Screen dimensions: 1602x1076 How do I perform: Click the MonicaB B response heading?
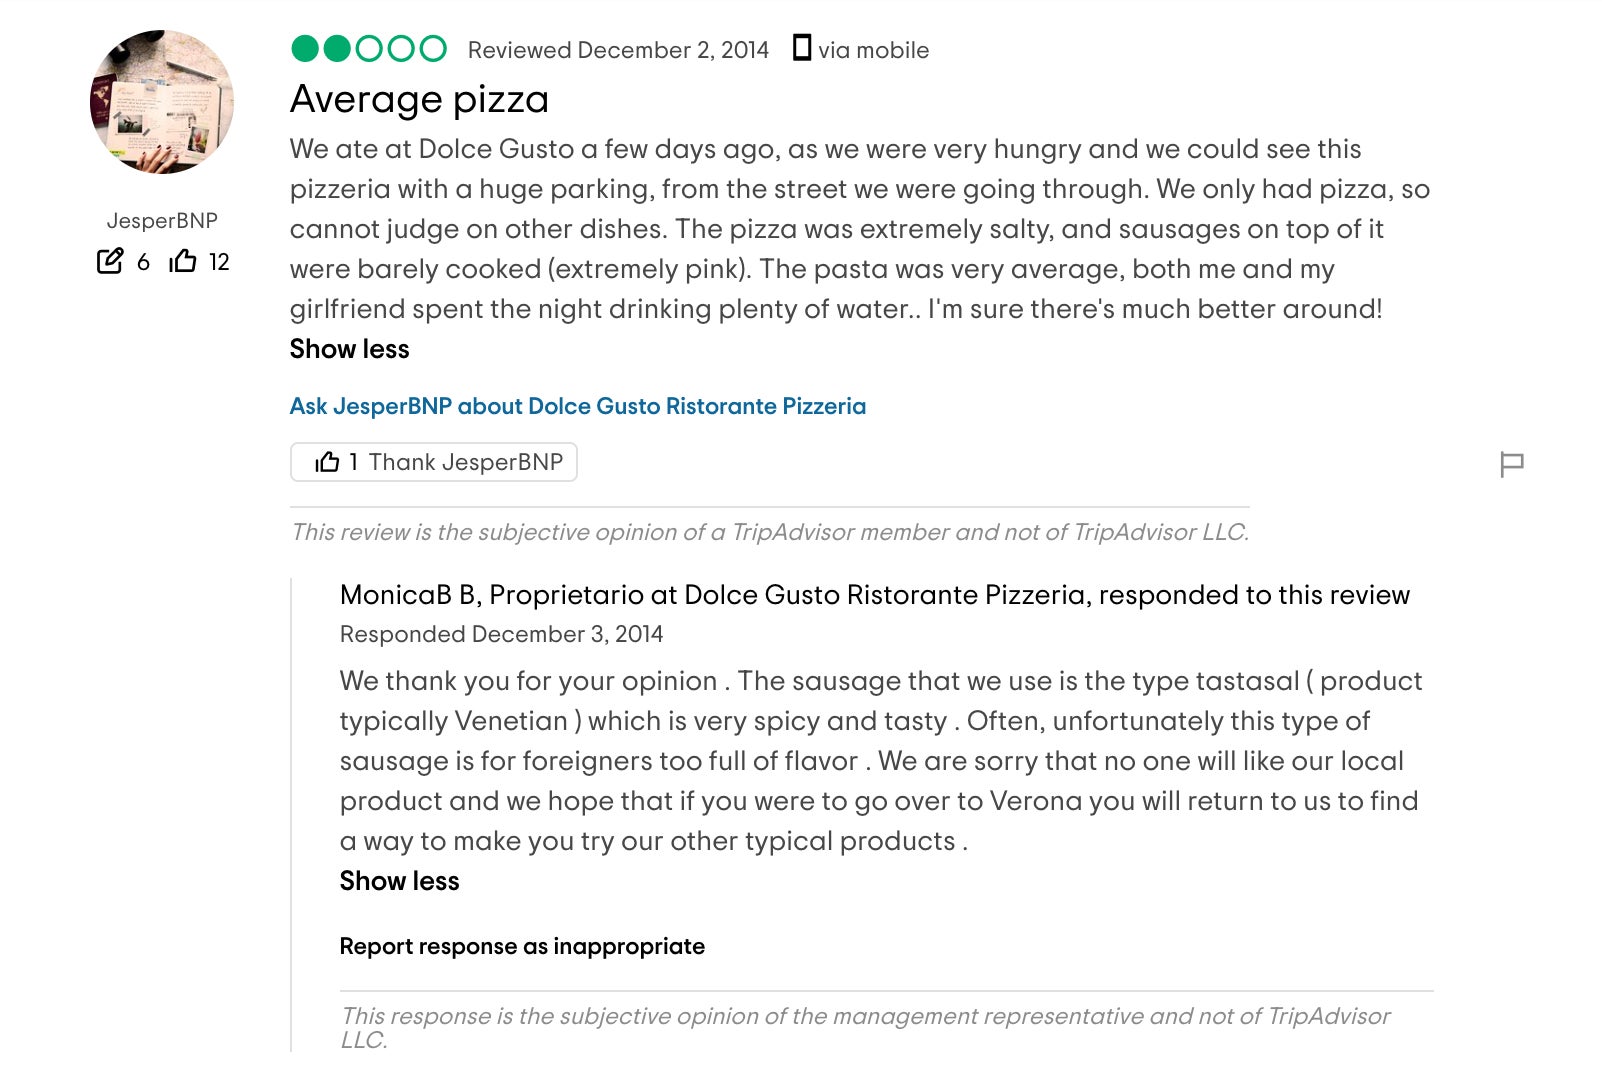(x=874, y=595)
